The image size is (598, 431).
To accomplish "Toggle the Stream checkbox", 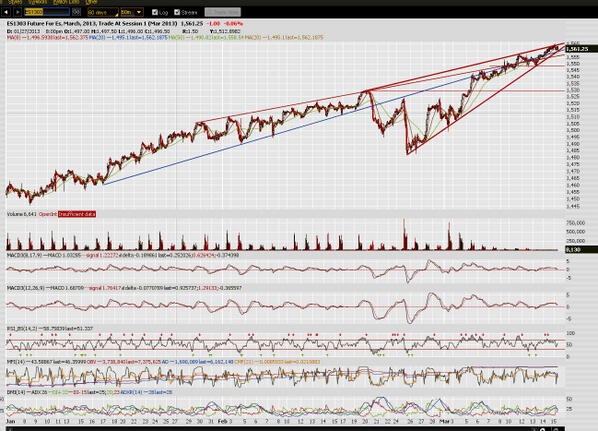I will click(177, 12).
